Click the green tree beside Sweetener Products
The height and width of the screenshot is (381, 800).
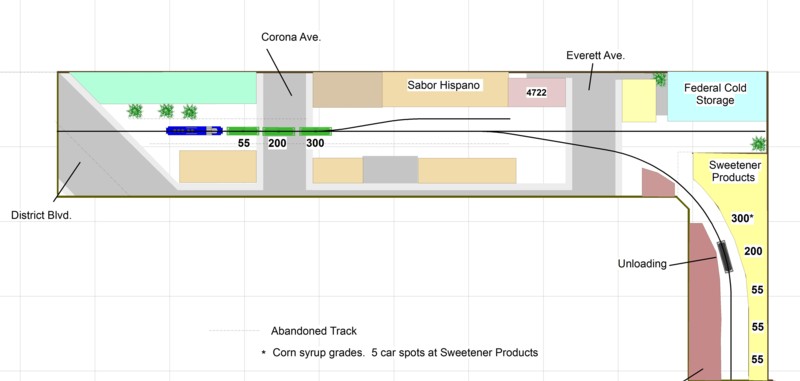tap(759, 143)
